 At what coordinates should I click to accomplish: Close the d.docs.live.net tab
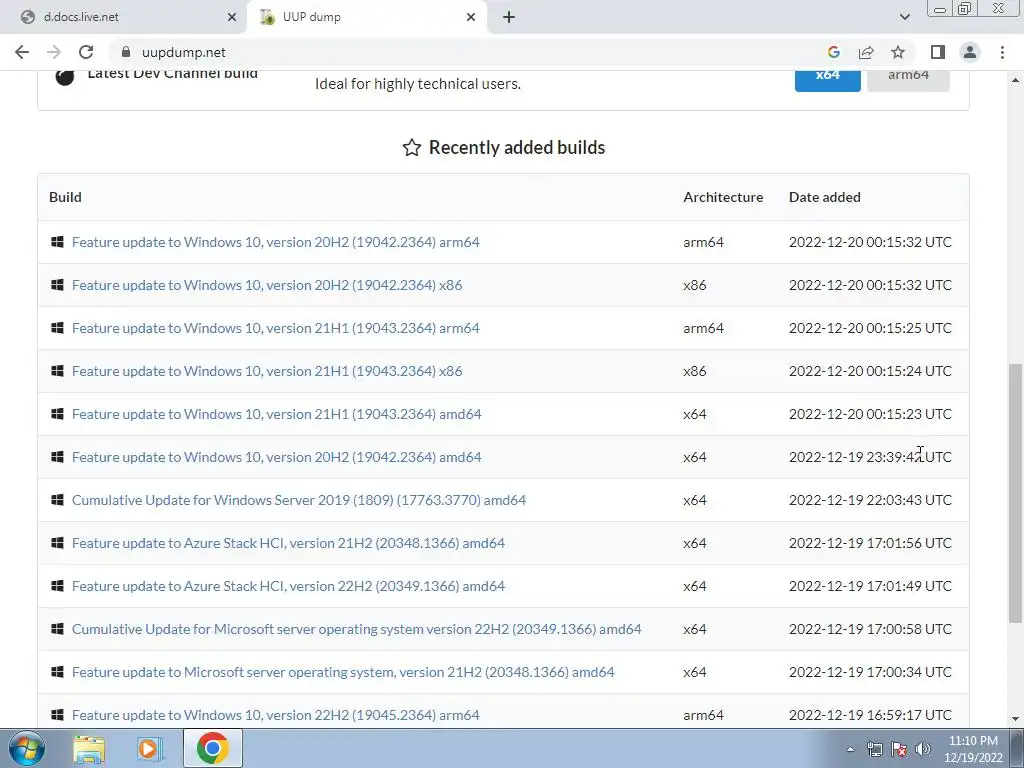232,18
